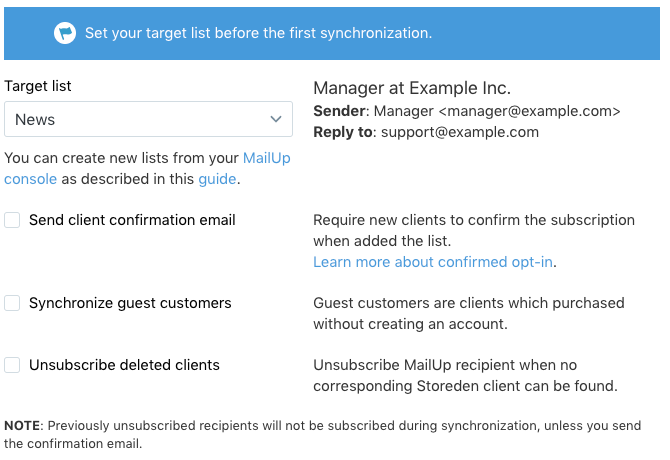Click the Set your target list banner message

[258, 33]
